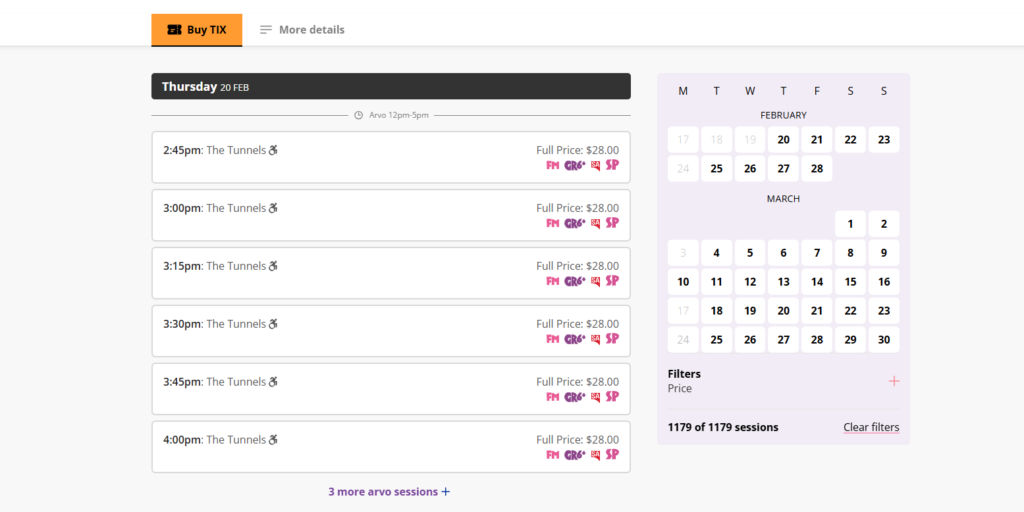Click the GR6+ icon on the 3:45pm session
Image resolution: width=1024 pixels, height=512 pixels.
pos(574,397)
